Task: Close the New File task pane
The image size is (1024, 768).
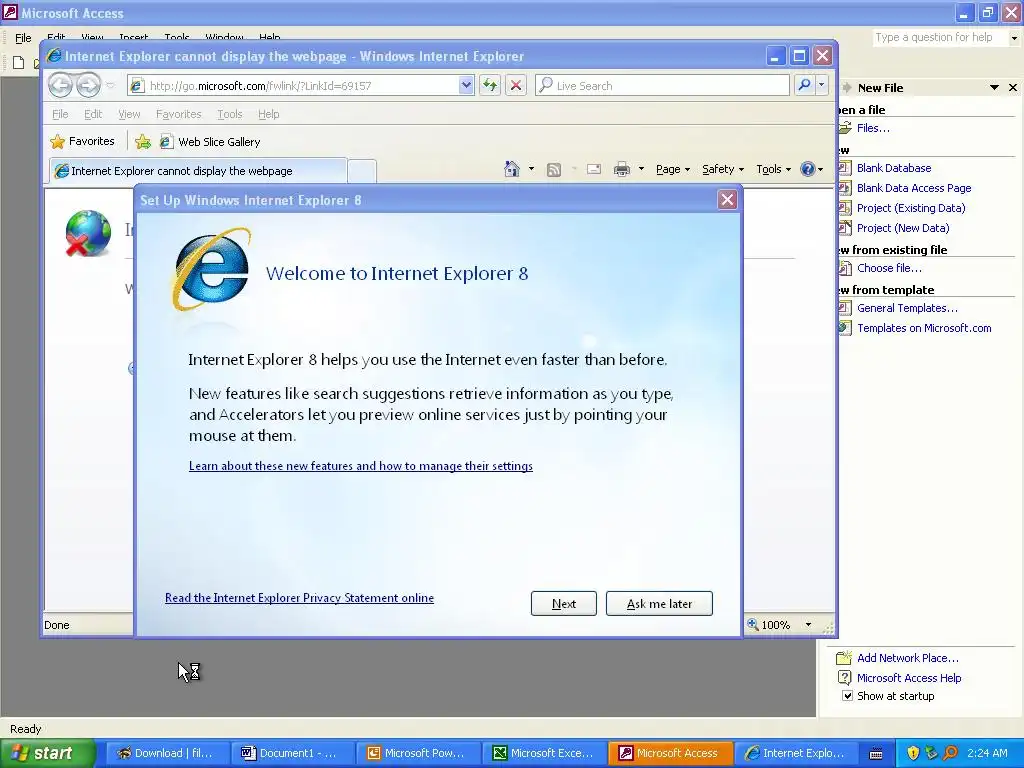Action: (x=1013, y=88)
